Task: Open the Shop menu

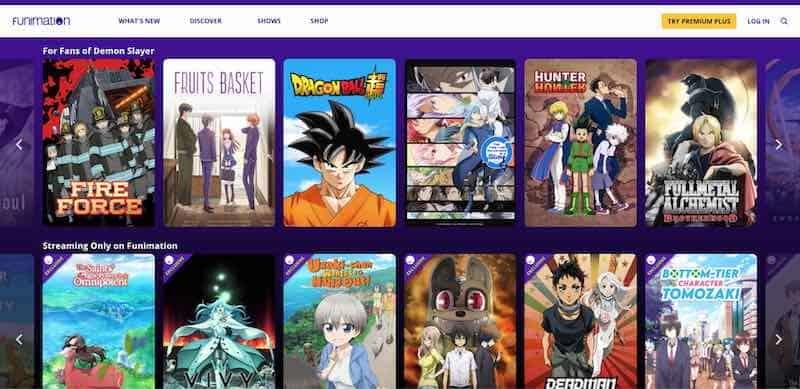Action: click(319, 21)
